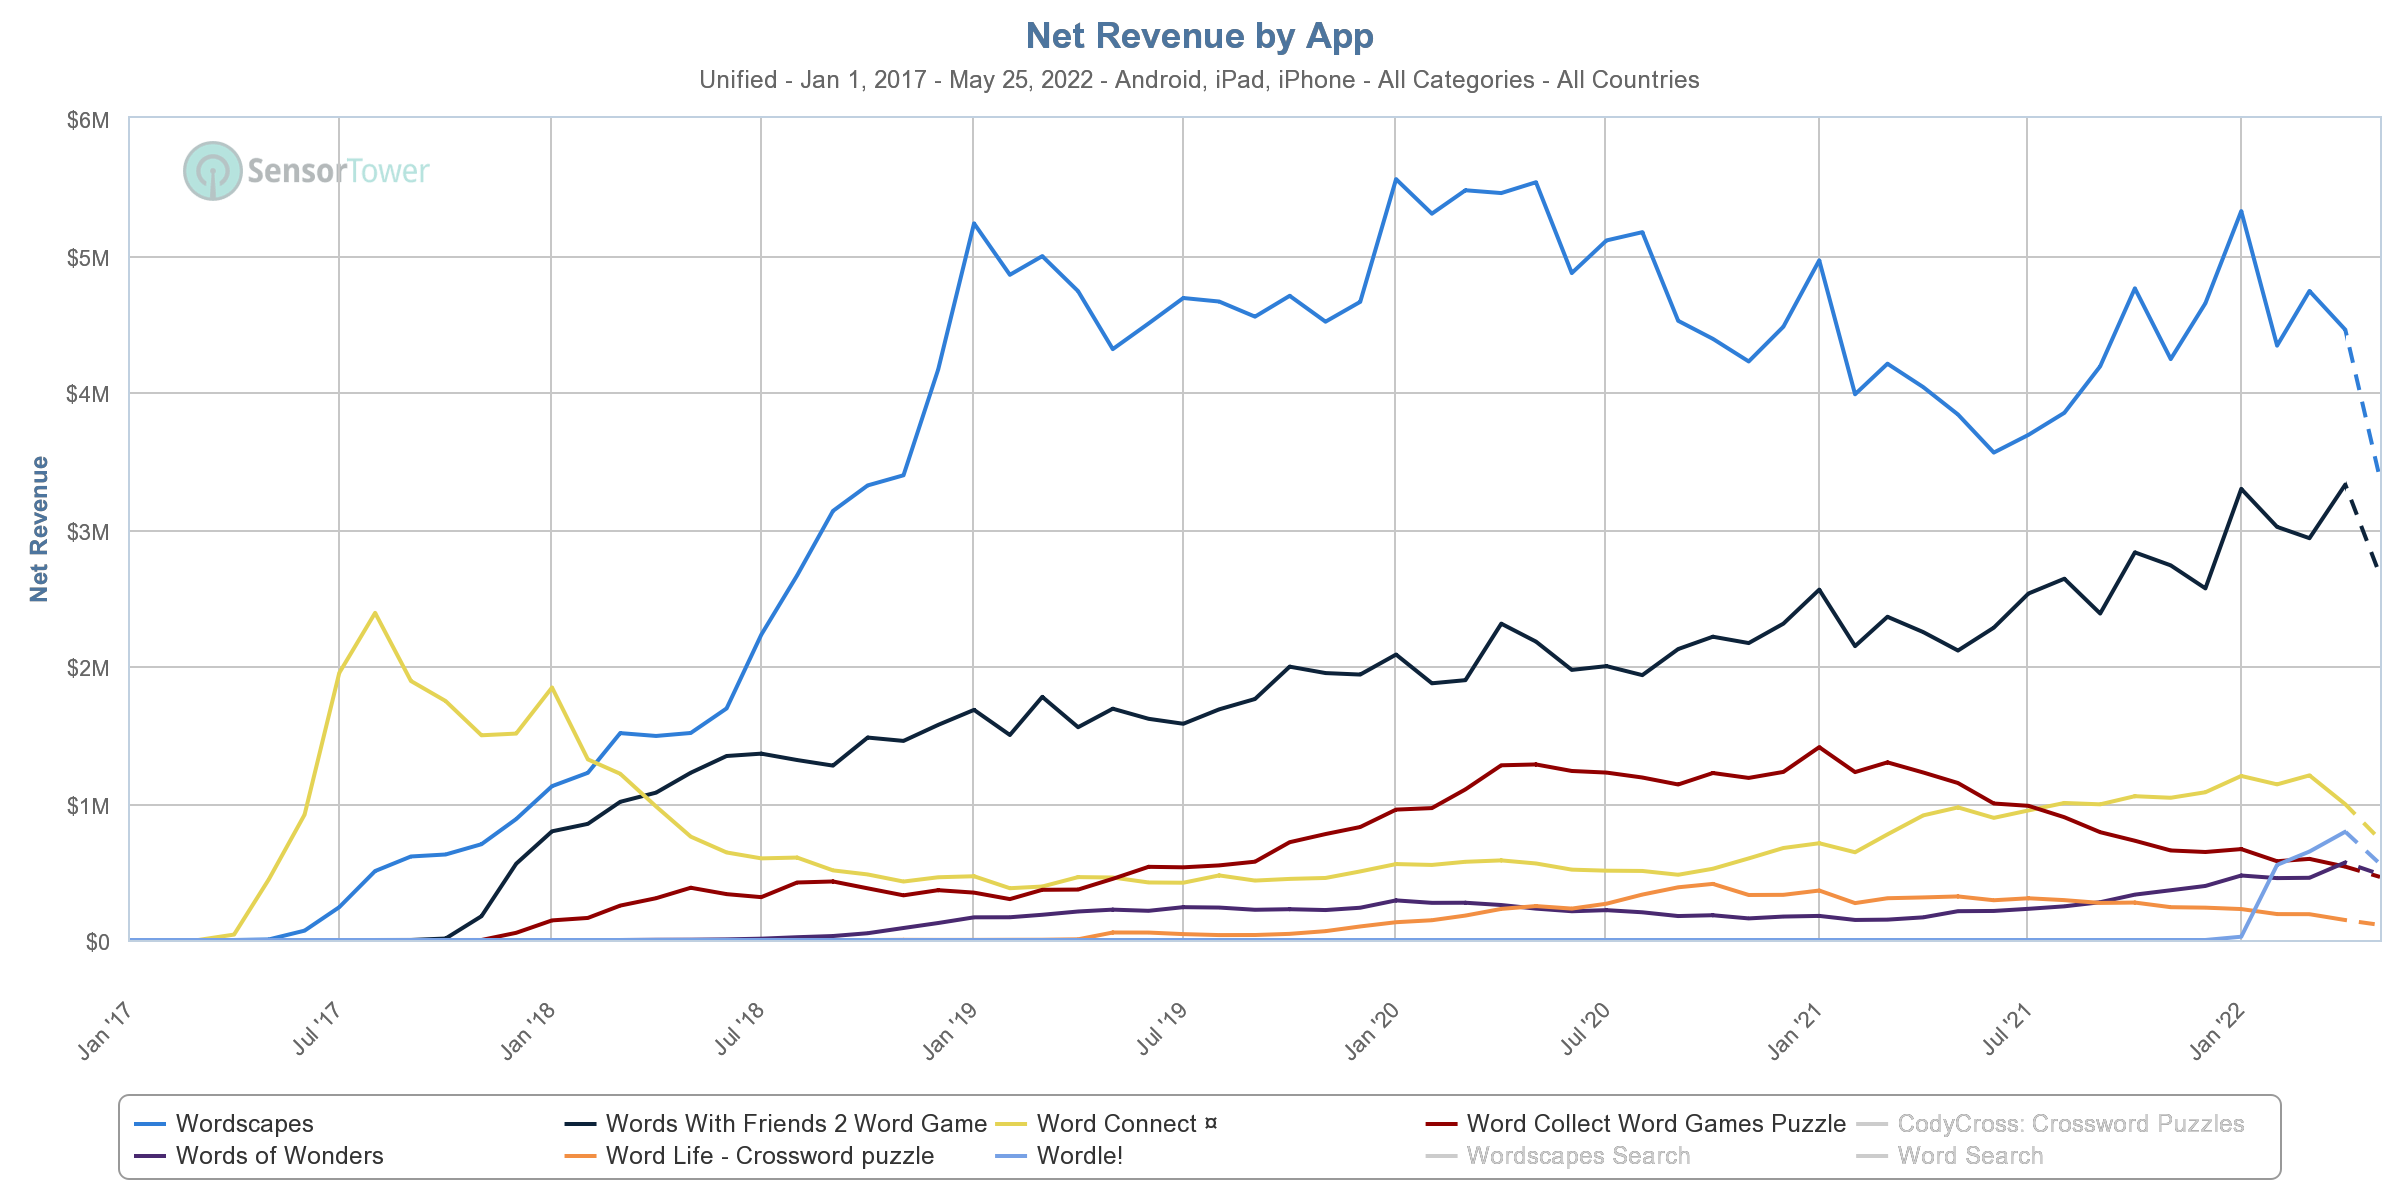Toggle Word Life - Crossword puzzle legend entry

tap(749, 1156)
